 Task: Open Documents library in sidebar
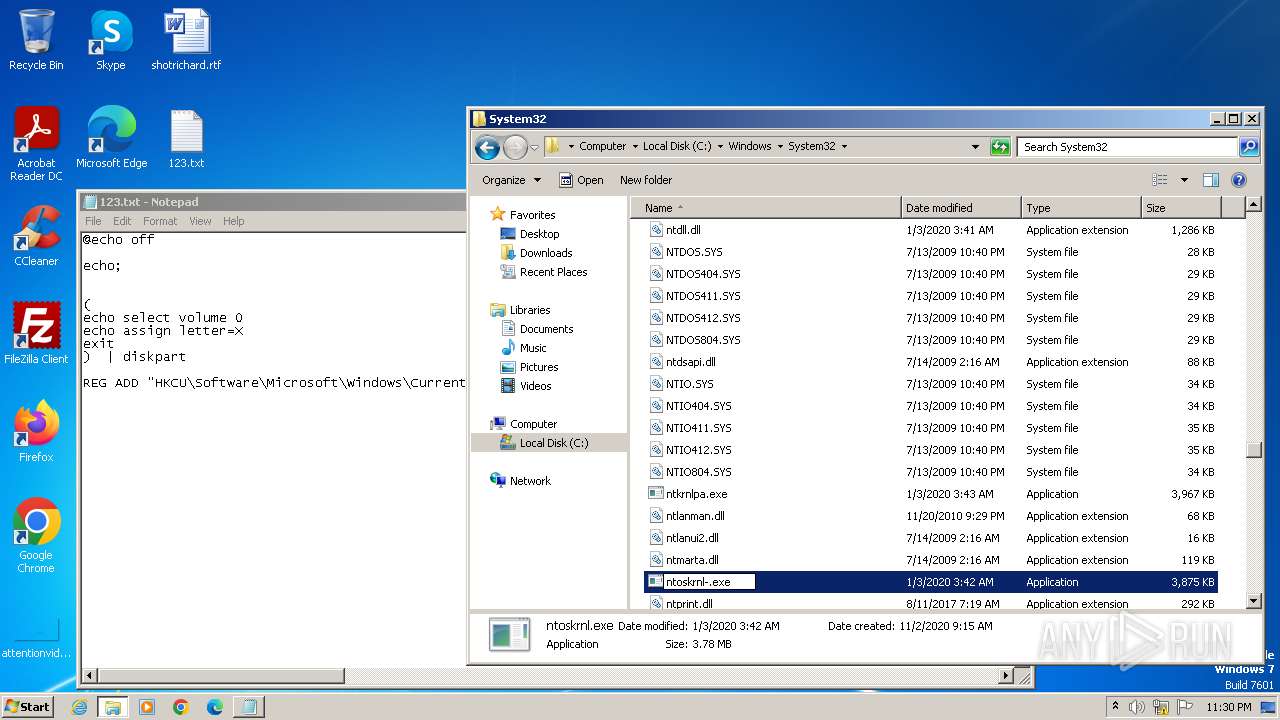(x=546, y=329)
